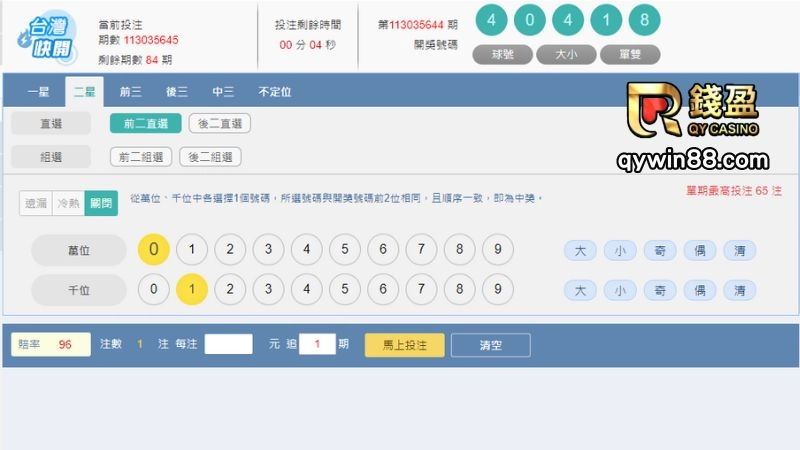Select the 關閉 display option
The image size is (800, 450).
[100, 203]
